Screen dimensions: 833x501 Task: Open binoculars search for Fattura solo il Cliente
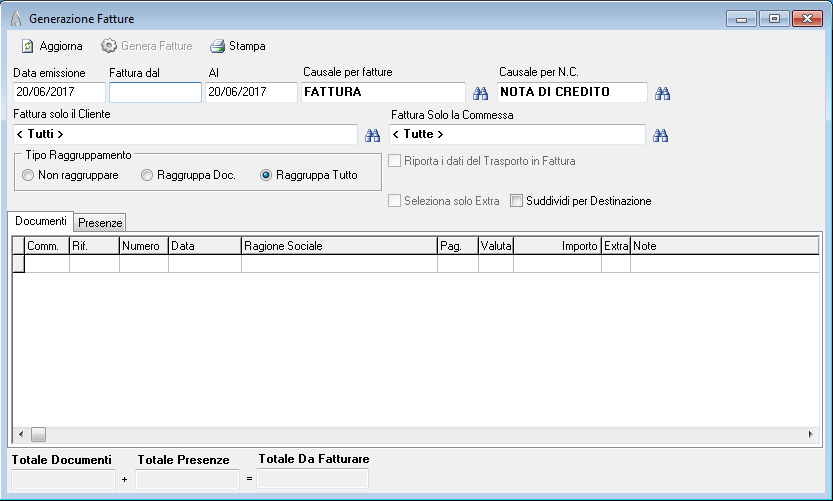coord(372,135)
